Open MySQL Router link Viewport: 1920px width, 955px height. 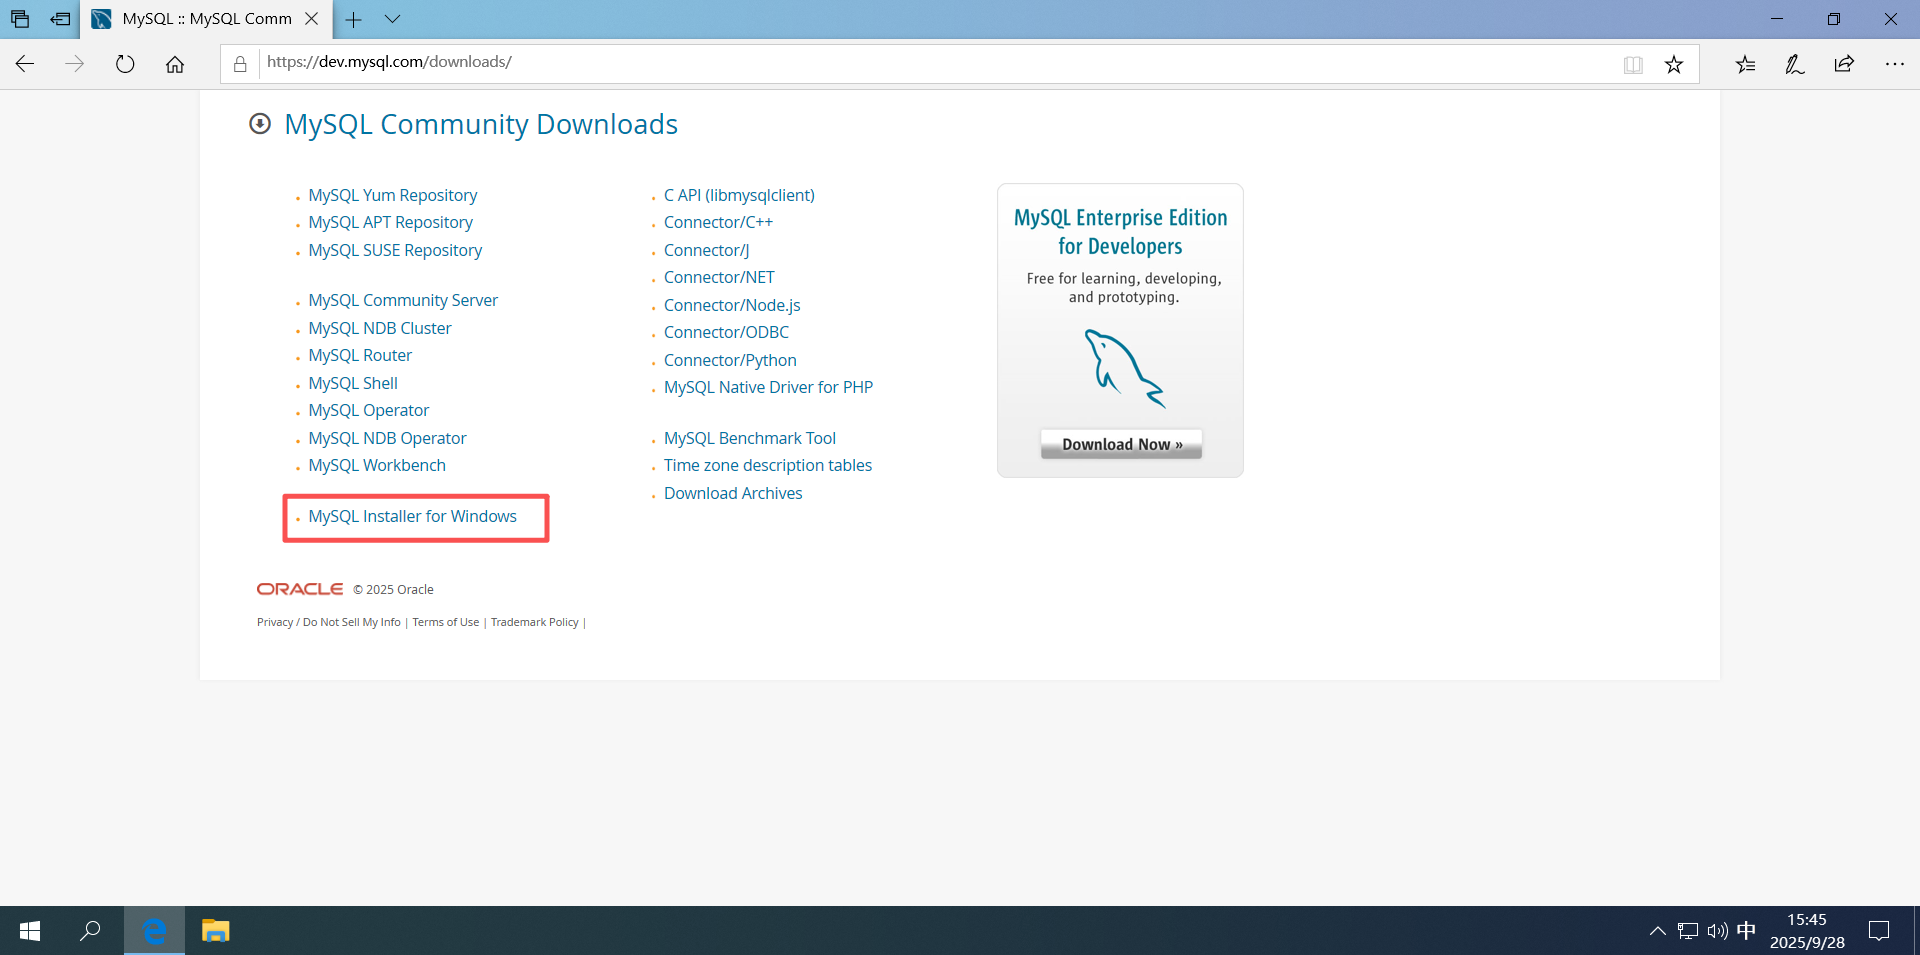pyautogui.click(x=360, y=355)
